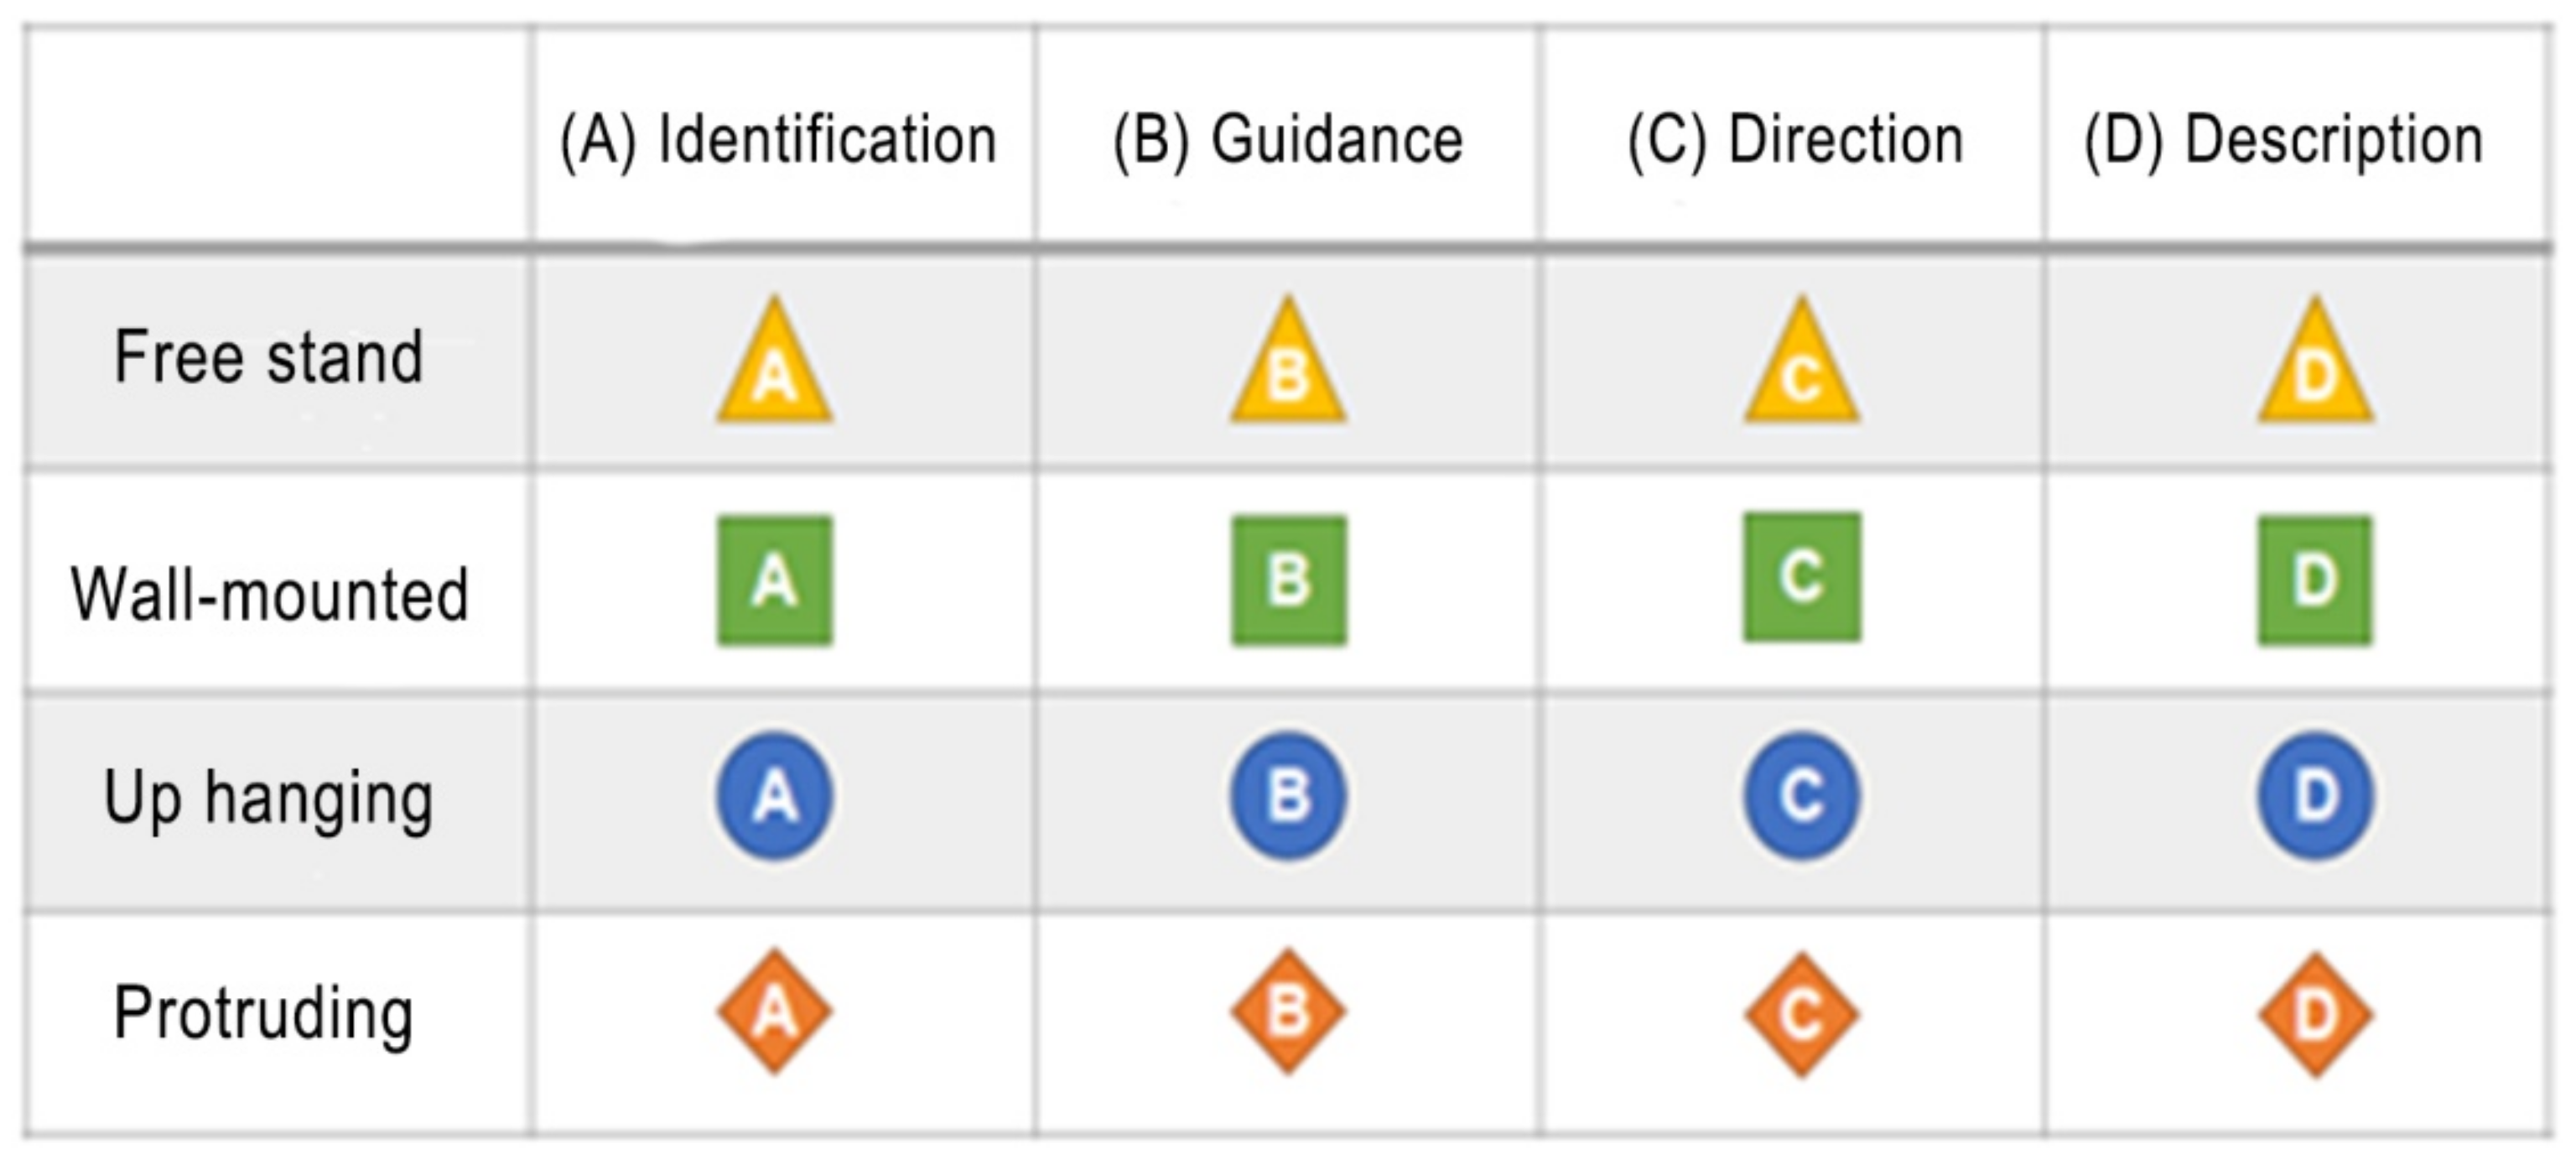Select the (C) Direction column header
The image size is (2576, 1160).
point(1796,139)
